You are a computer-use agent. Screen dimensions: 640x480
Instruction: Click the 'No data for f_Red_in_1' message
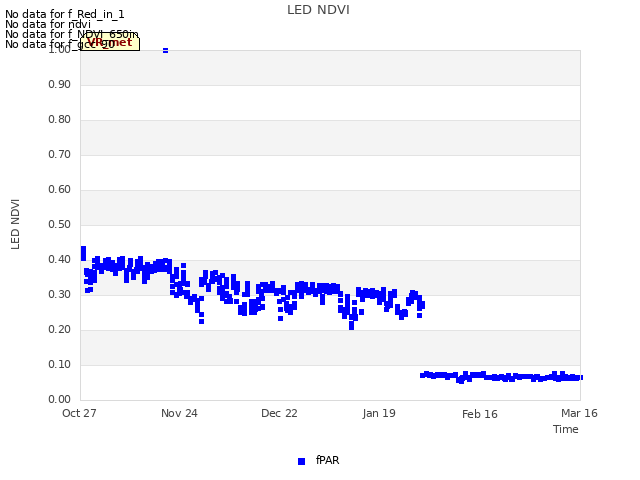64,15
